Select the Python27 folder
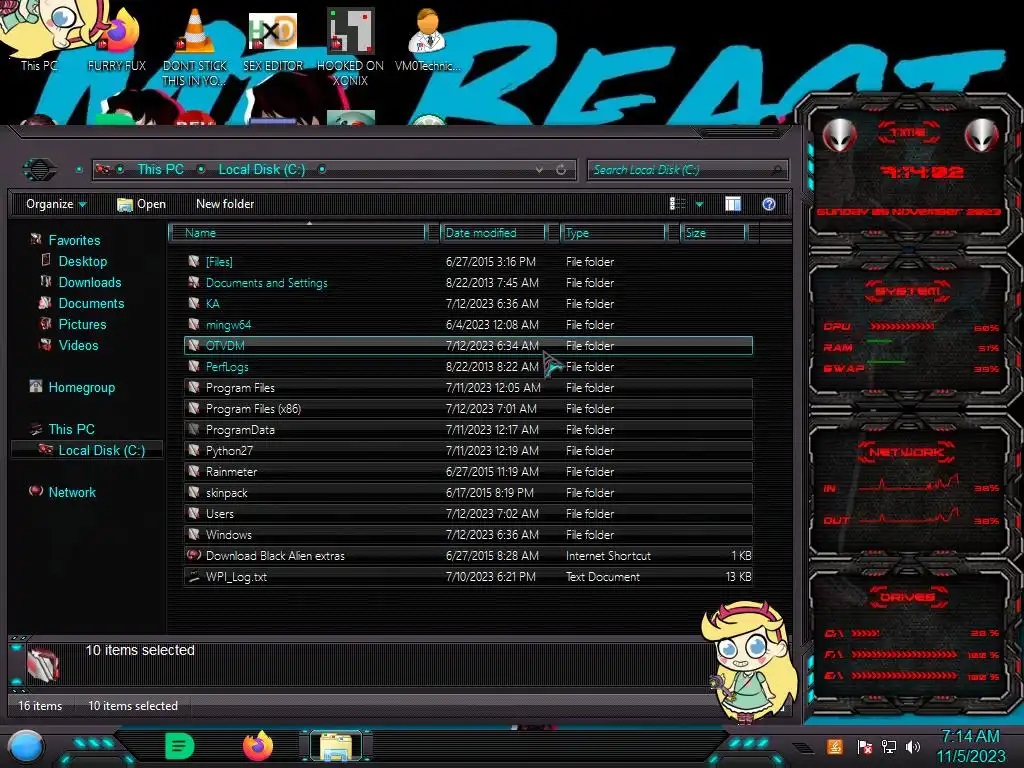This screenshot has width=1024, height=768. [x=468, y=450]
